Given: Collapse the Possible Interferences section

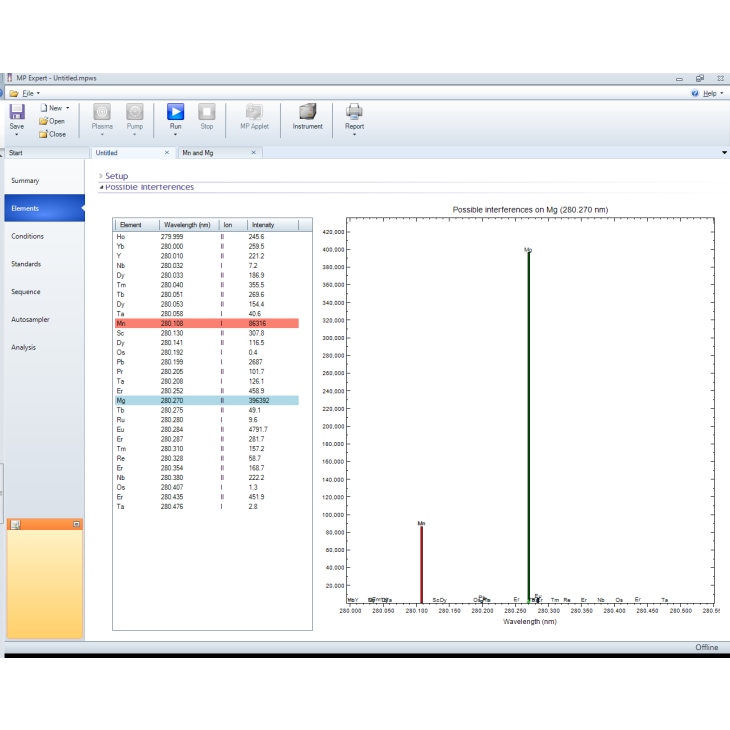Looking at the screenshot, I should click(101, 187).
